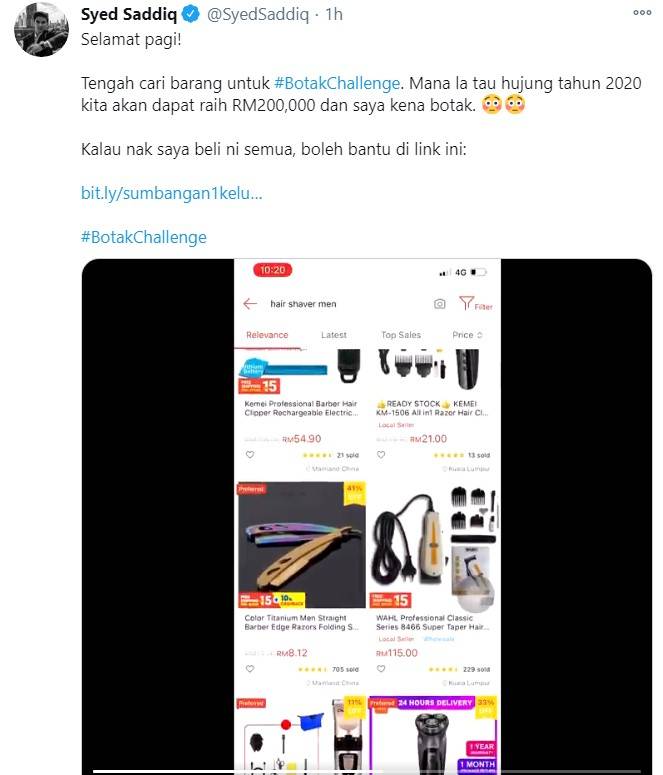Like the Kemei Professional Barber clipper
This screenshot has width=663, height=775.
[x=250, y=455]
